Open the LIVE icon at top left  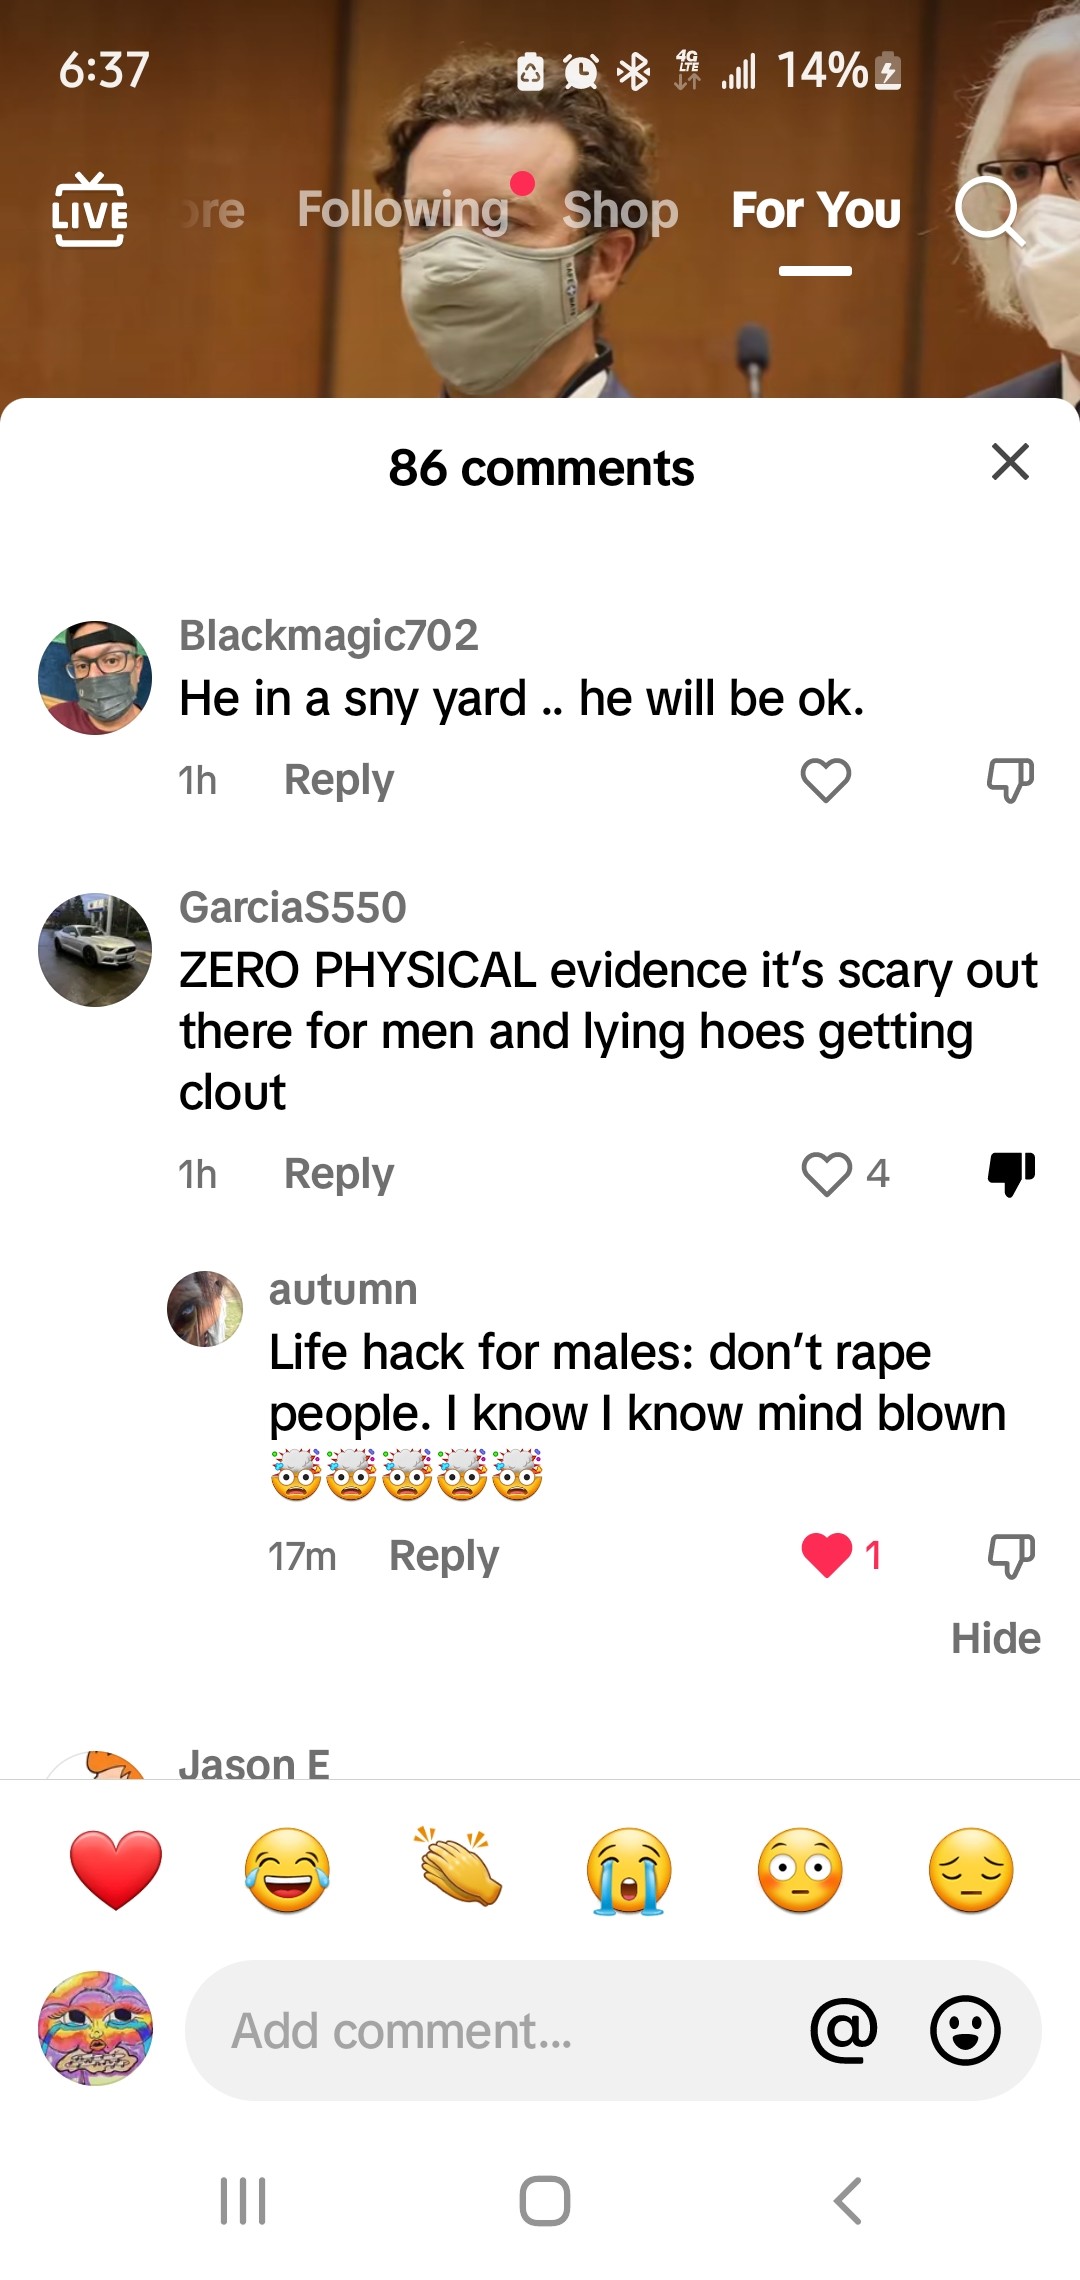coord(90,210)
